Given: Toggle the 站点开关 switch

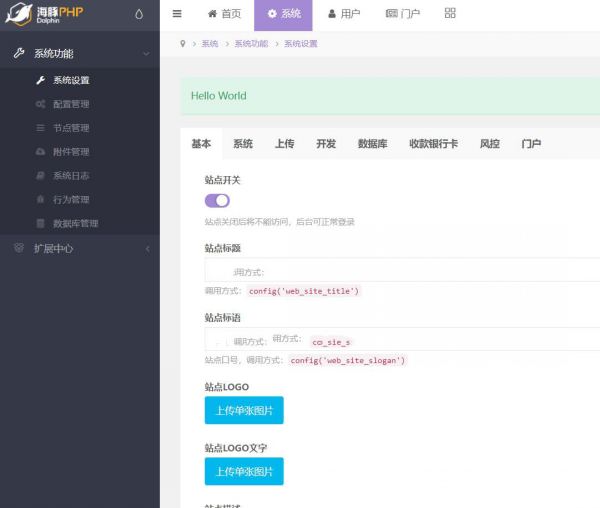Looking at the screenshot, I should (x=217, y=201).
